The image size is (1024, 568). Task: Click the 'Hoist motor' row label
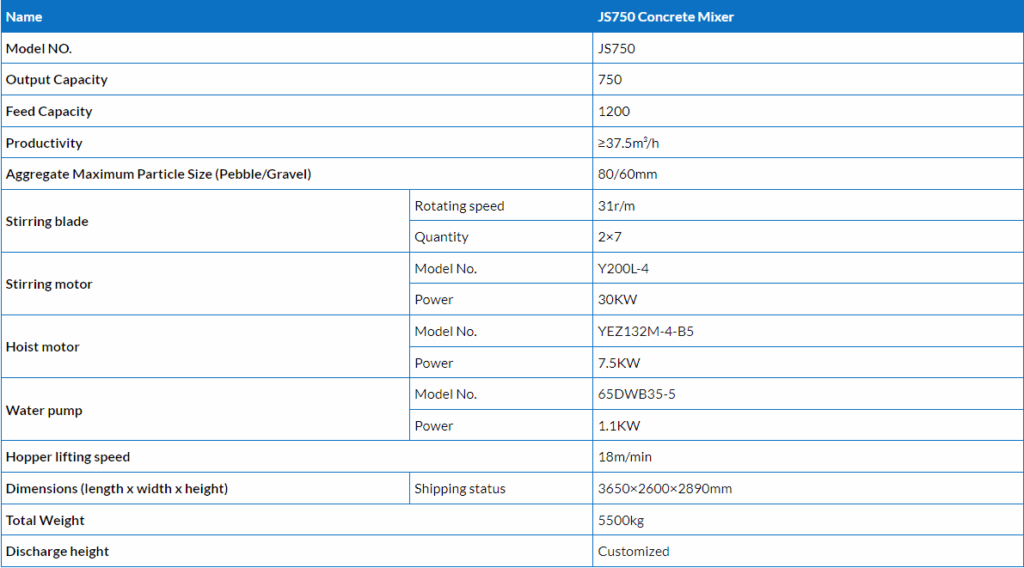[43, 347]
